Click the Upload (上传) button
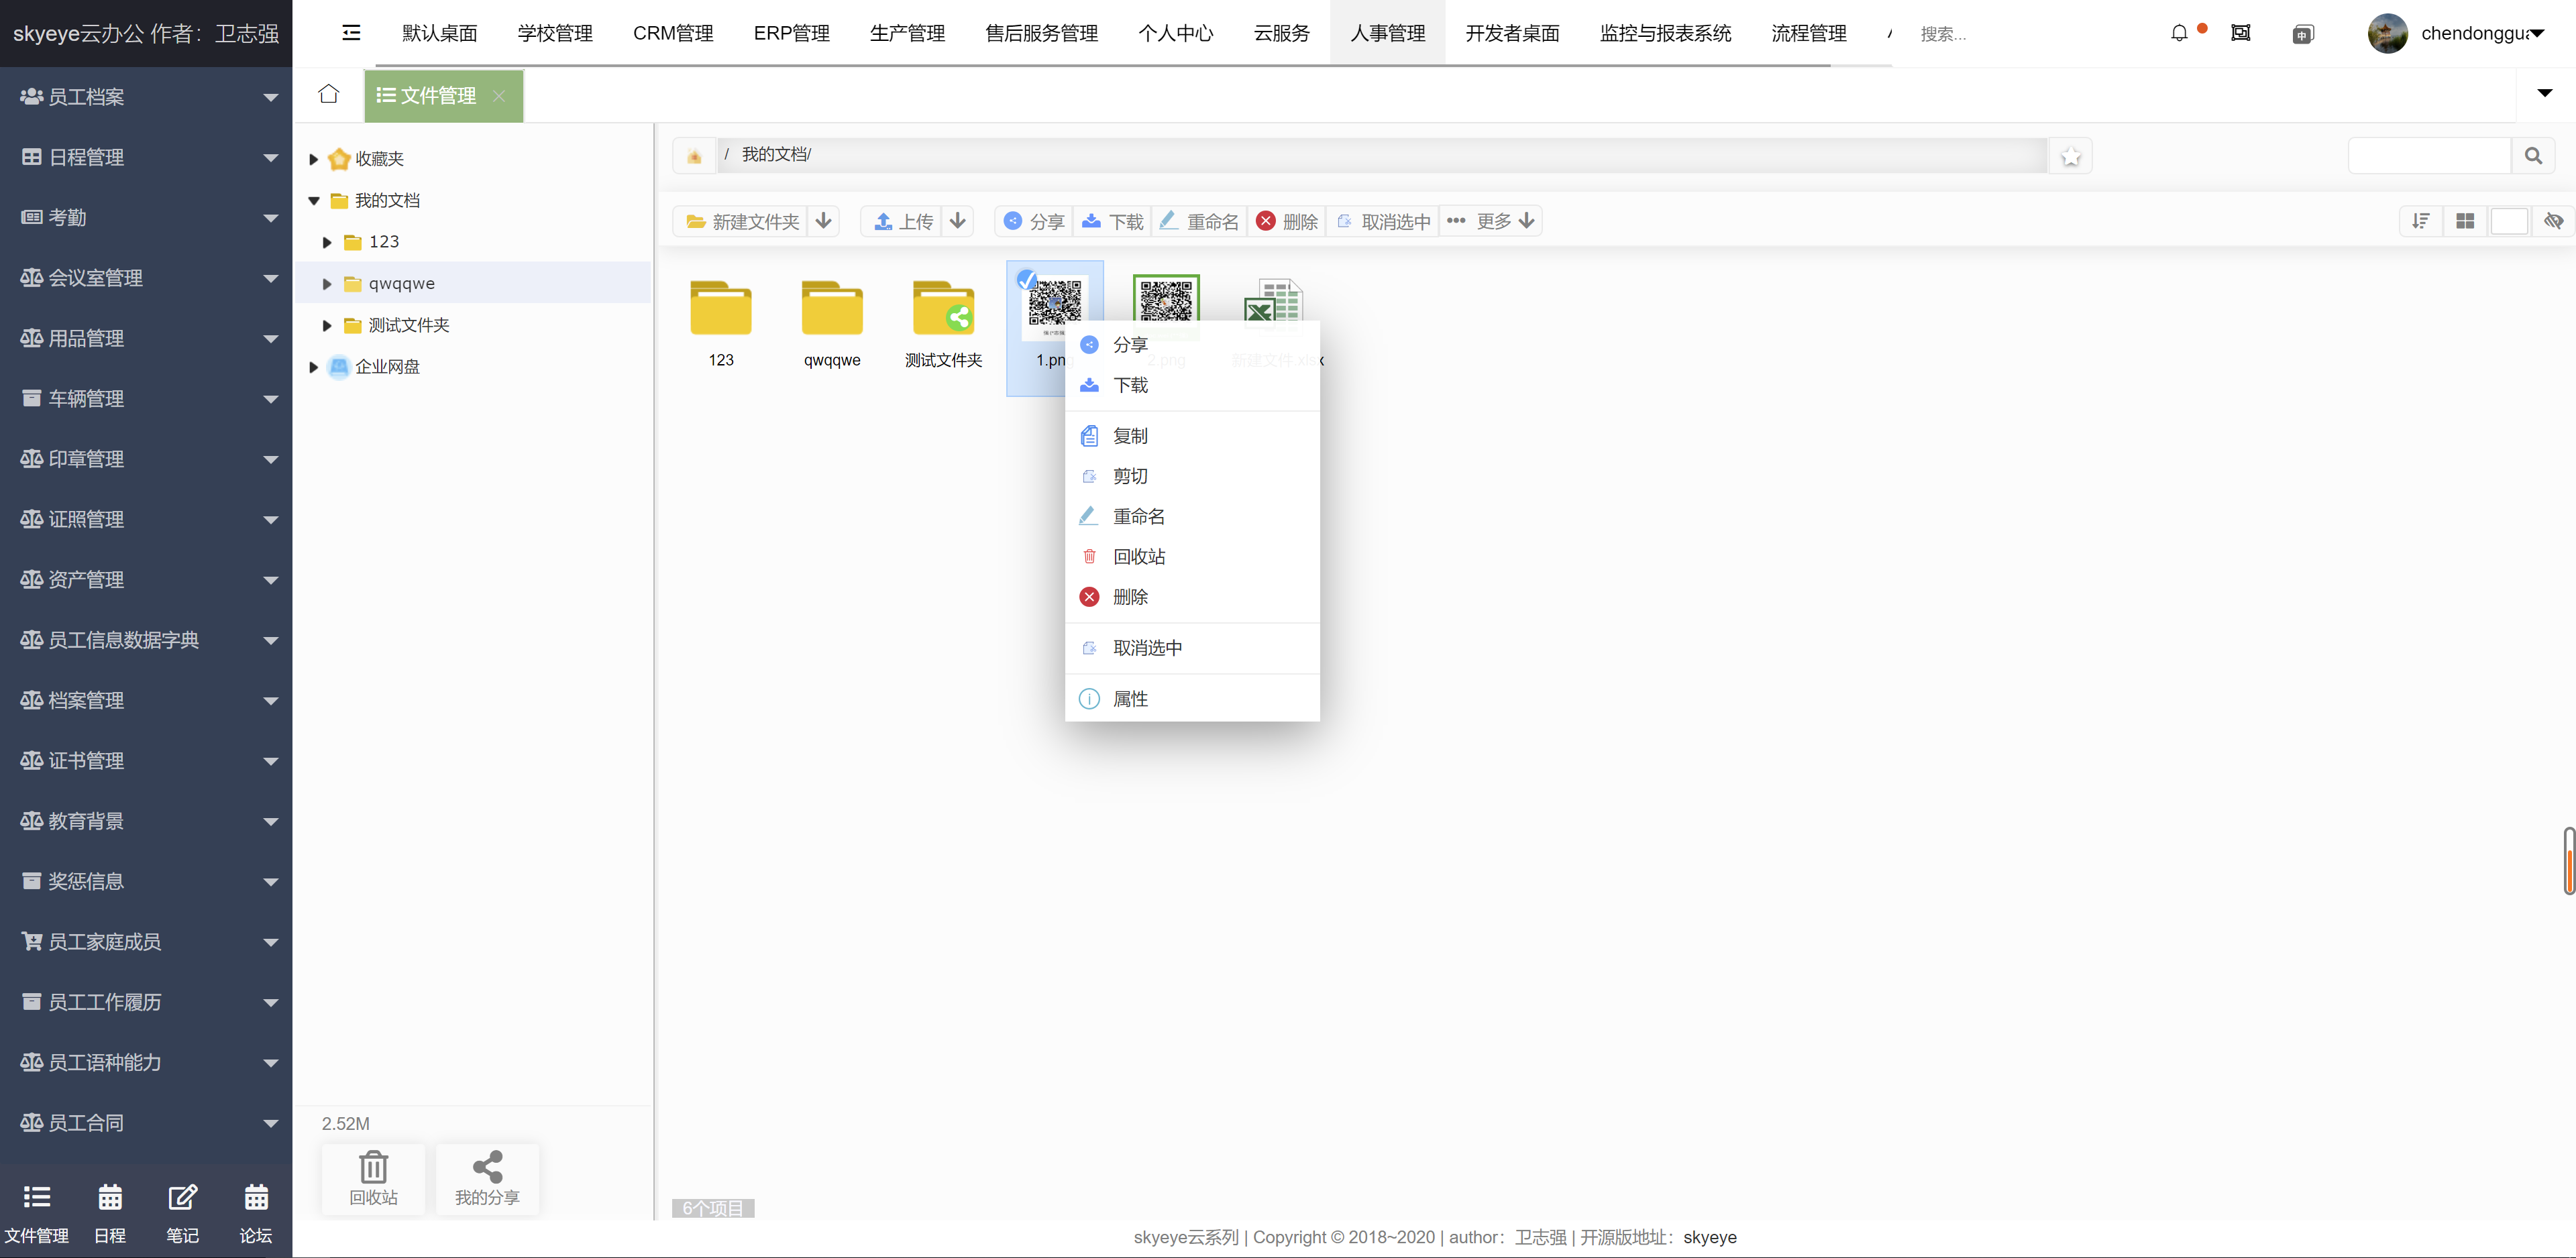The height and width of the screenshot is (1258, 2576). click(902, 221)
